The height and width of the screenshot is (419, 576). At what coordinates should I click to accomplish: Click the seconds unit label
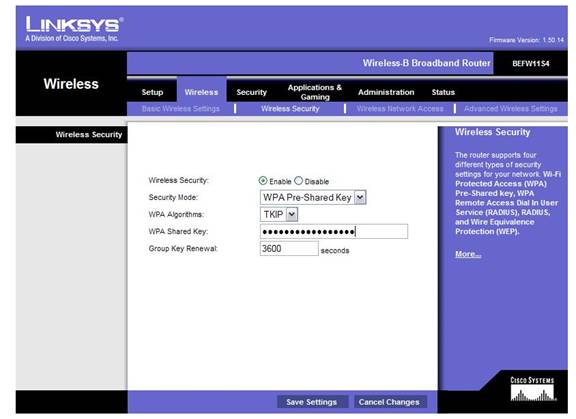click(335, 251)
